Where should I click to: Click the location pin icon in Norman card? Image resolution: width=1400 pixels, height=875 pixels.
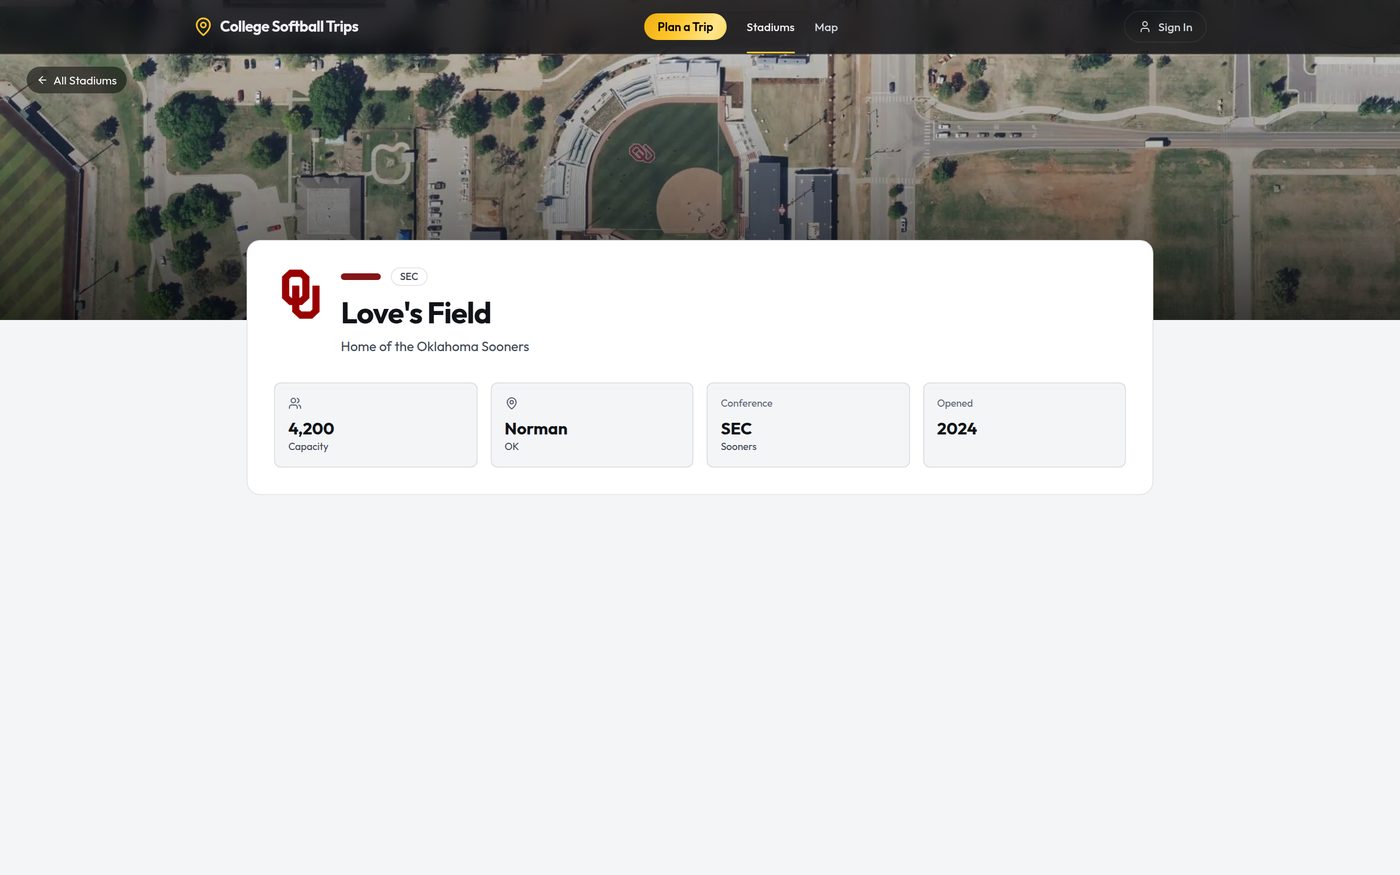511,403
